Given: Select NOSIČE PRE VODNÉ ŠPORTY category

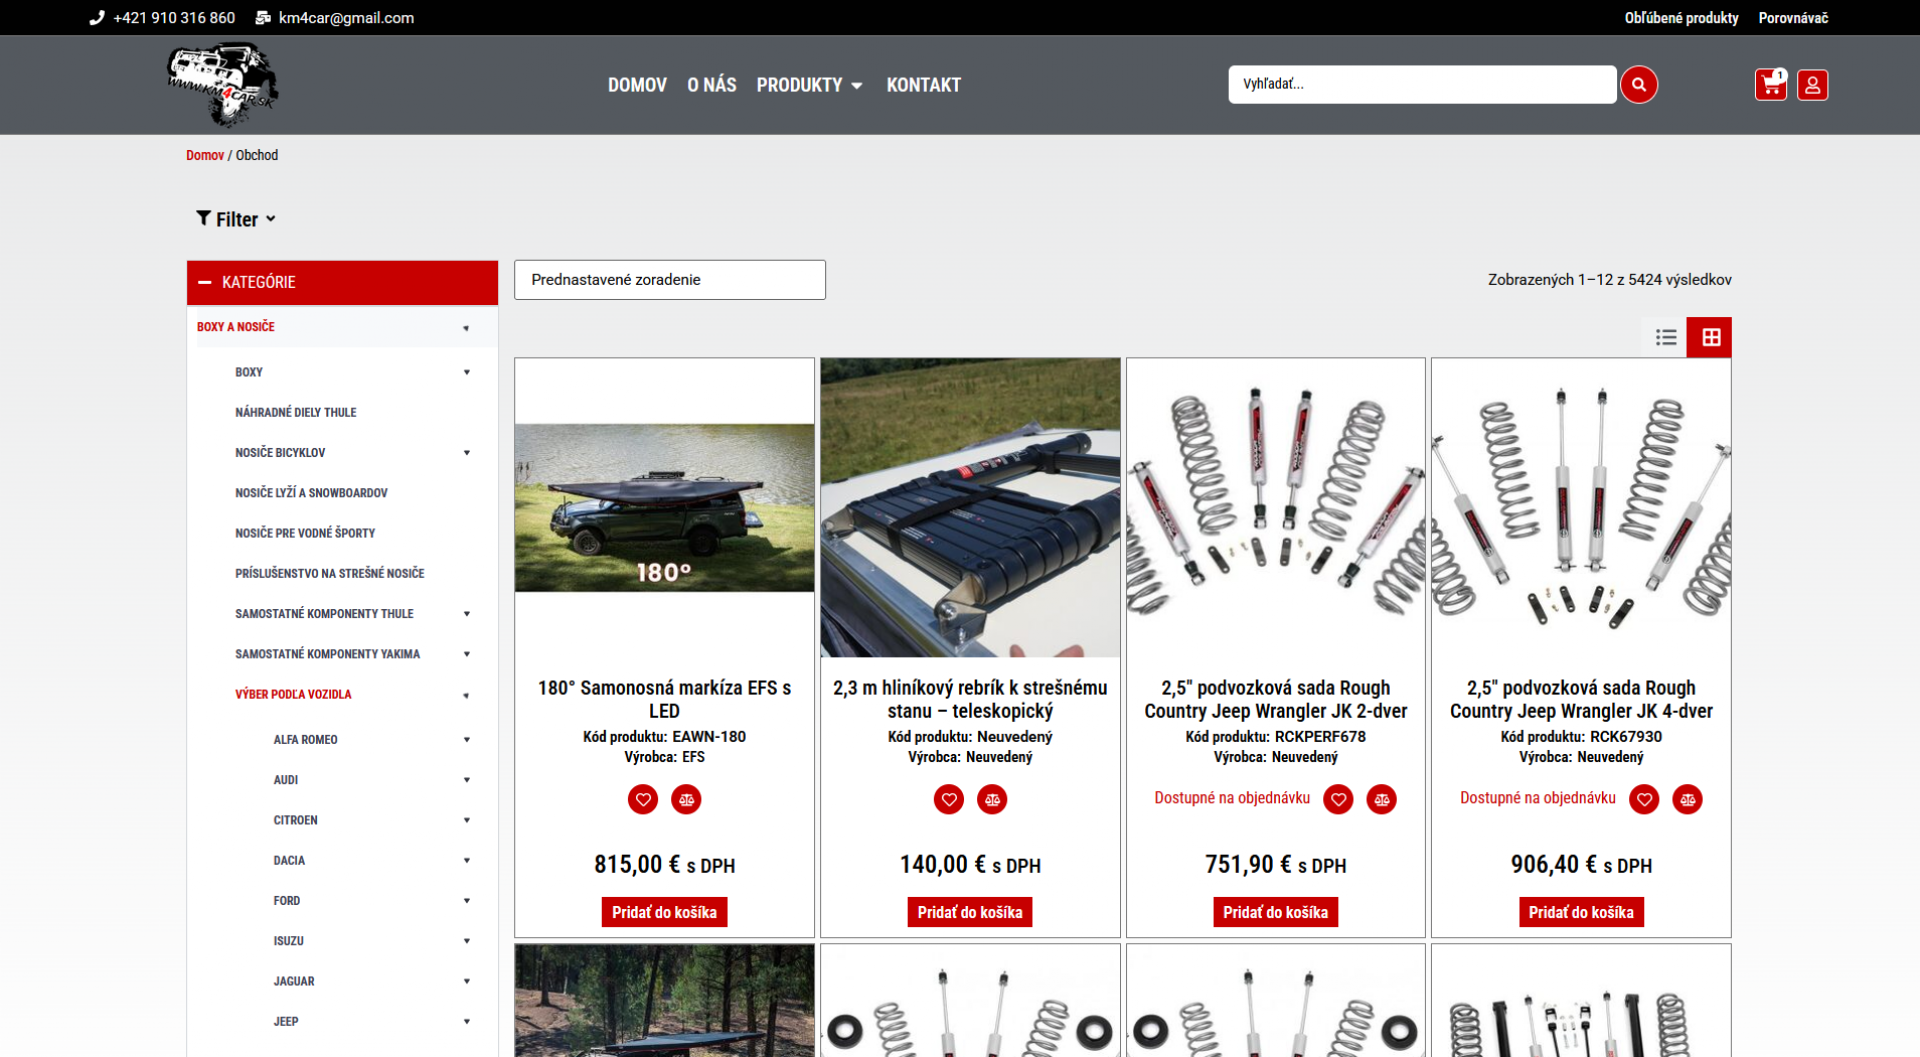Looking at the screenshot, I should tap(305, 533).
